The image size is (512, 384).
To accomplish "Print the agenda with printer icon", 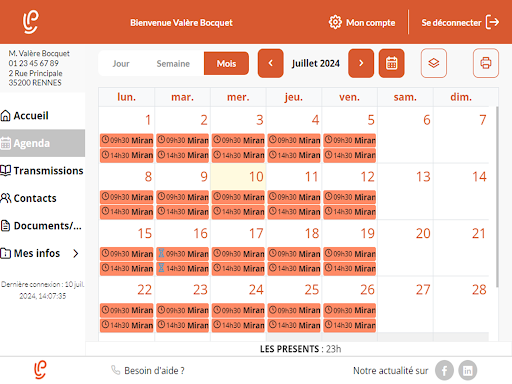I will click(x=486, y=63).
